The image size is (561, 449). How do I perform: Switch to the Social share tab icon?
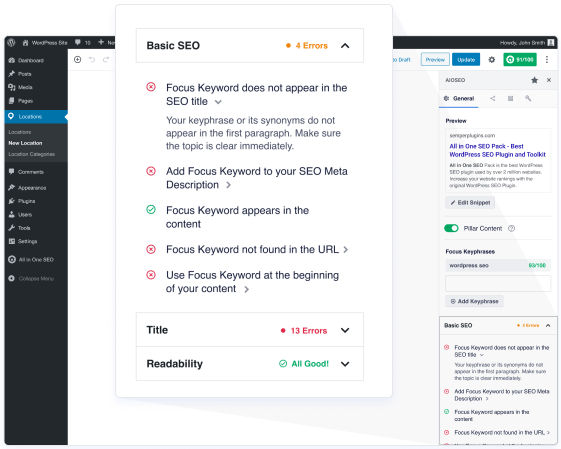tap(493, 98)
